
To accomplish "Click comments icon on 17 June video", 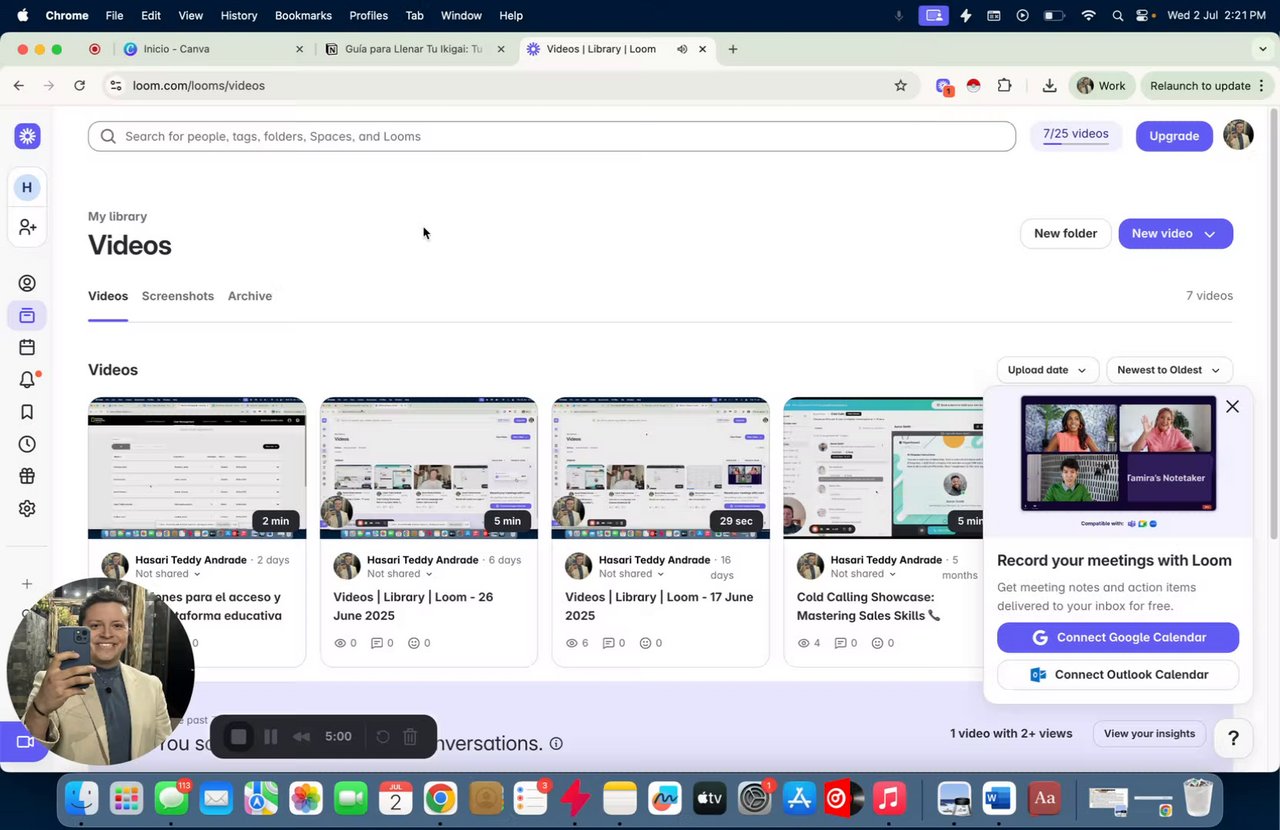I will click(x=608, y=643).
